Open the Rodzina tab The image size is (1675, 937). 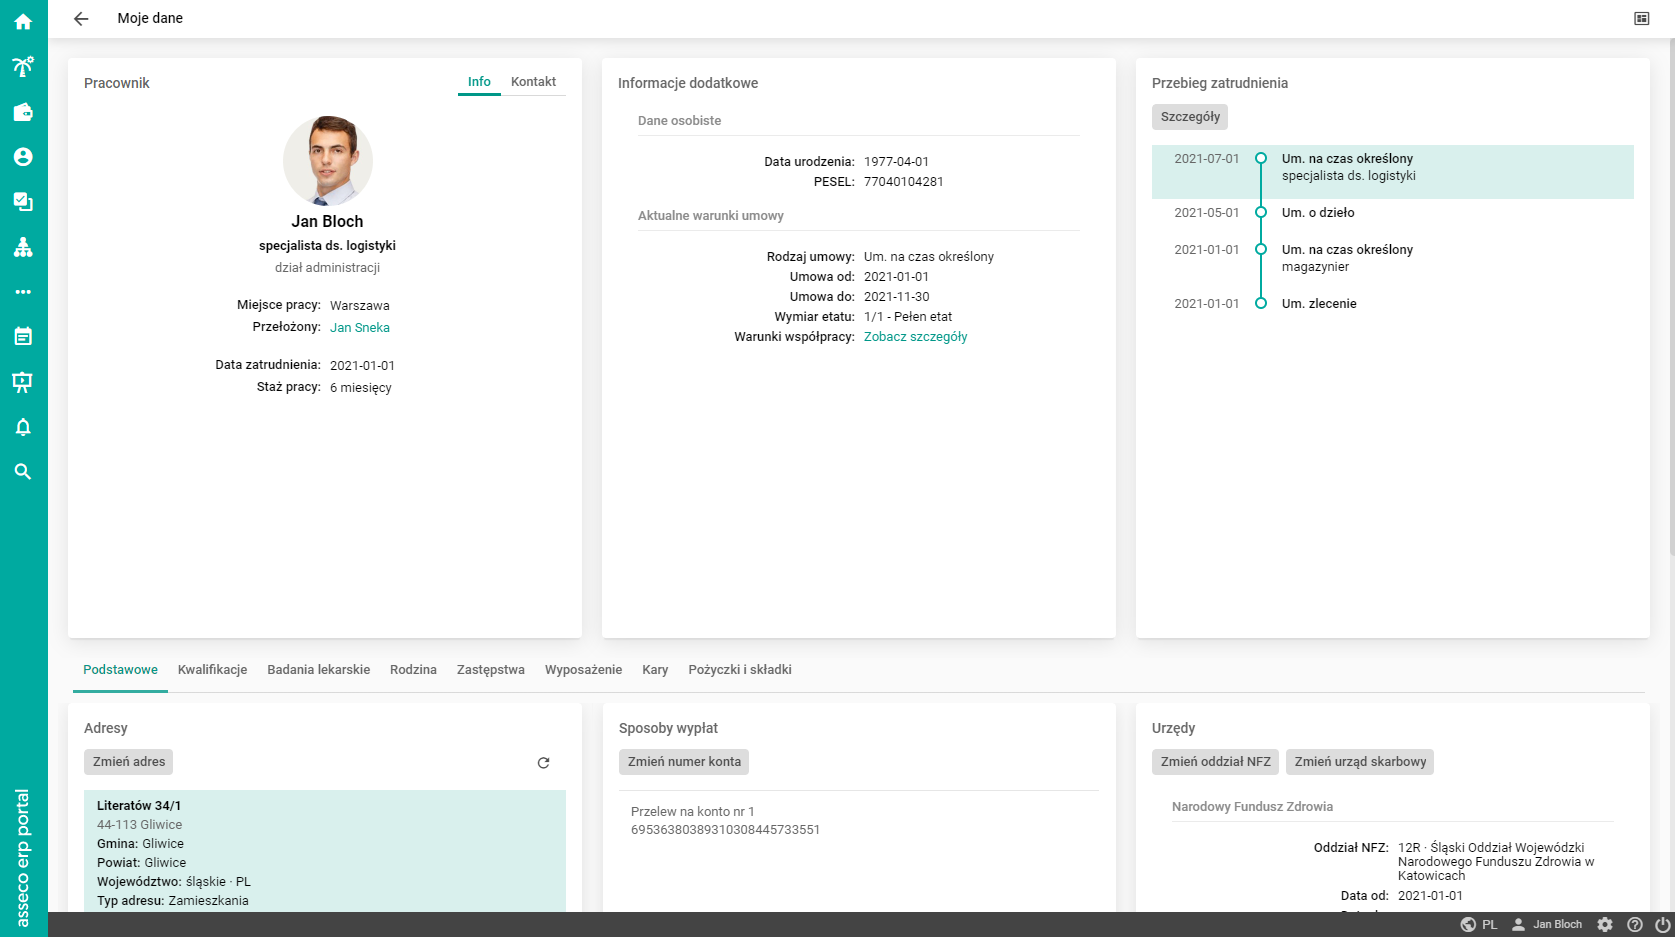coord(413,670)
